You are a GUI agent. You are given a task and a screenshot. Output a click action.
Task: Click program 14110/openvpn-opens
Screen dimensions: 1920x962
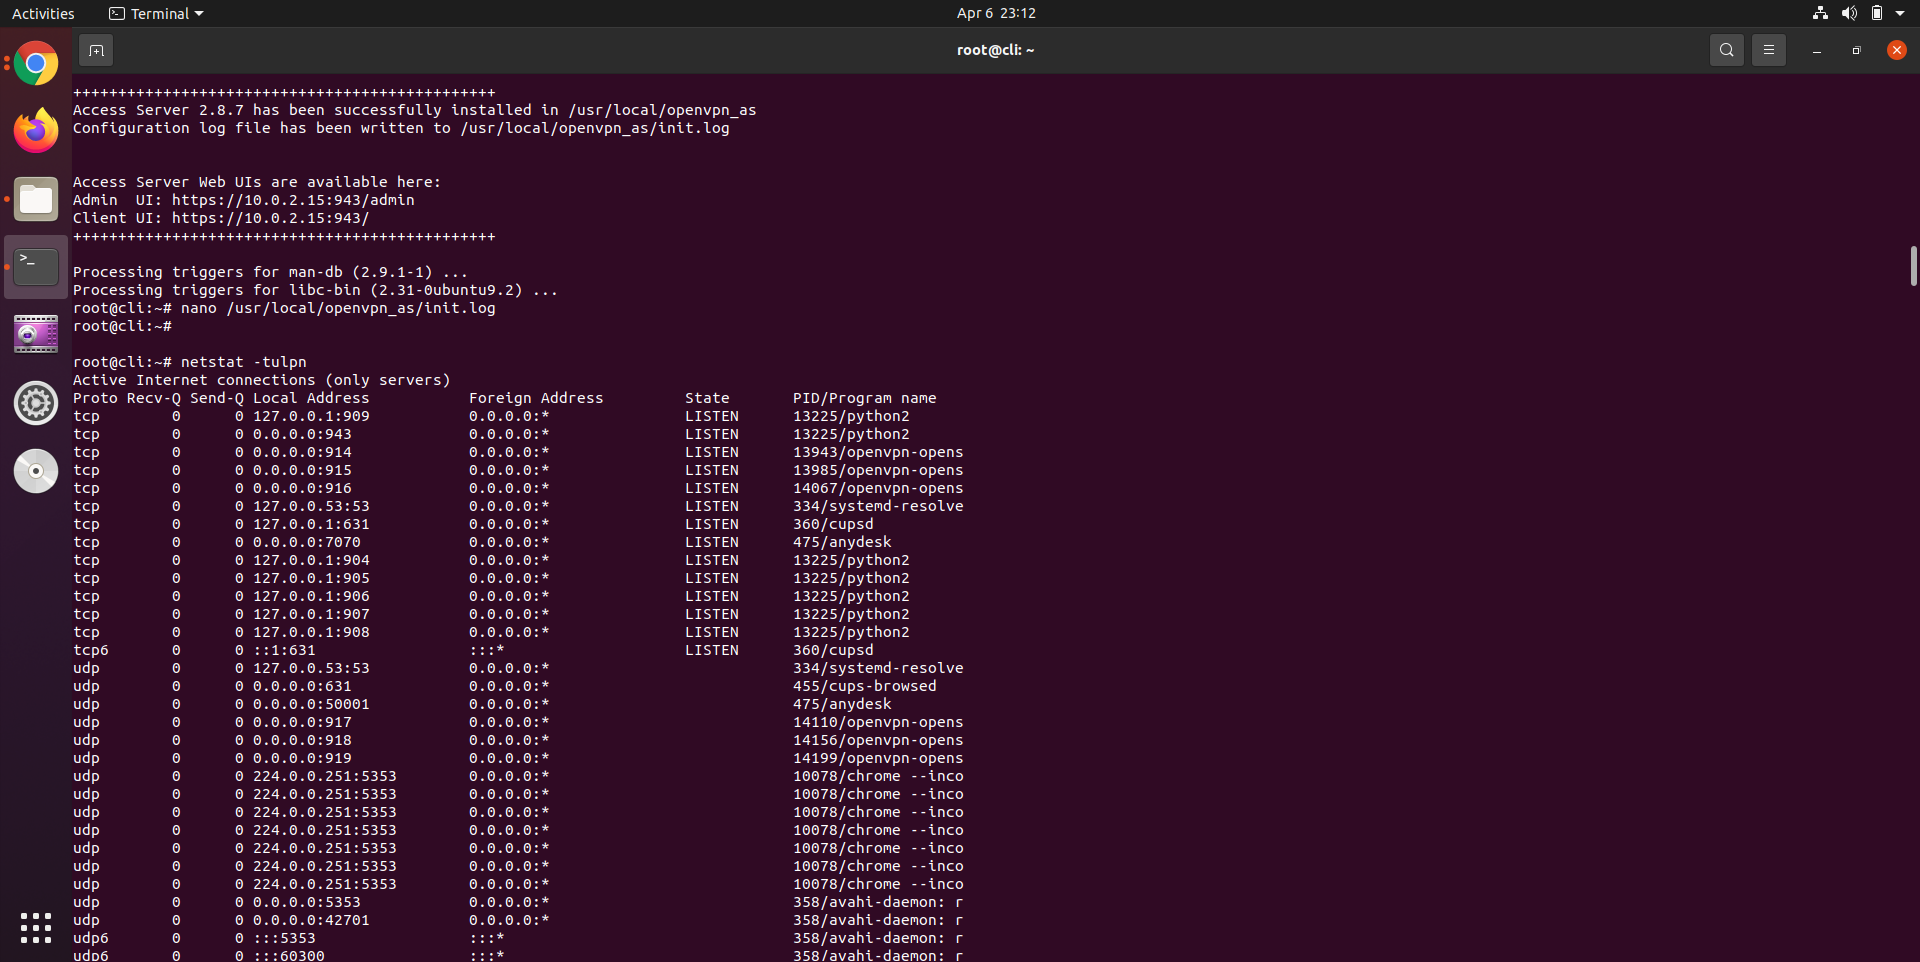(878, 722)
